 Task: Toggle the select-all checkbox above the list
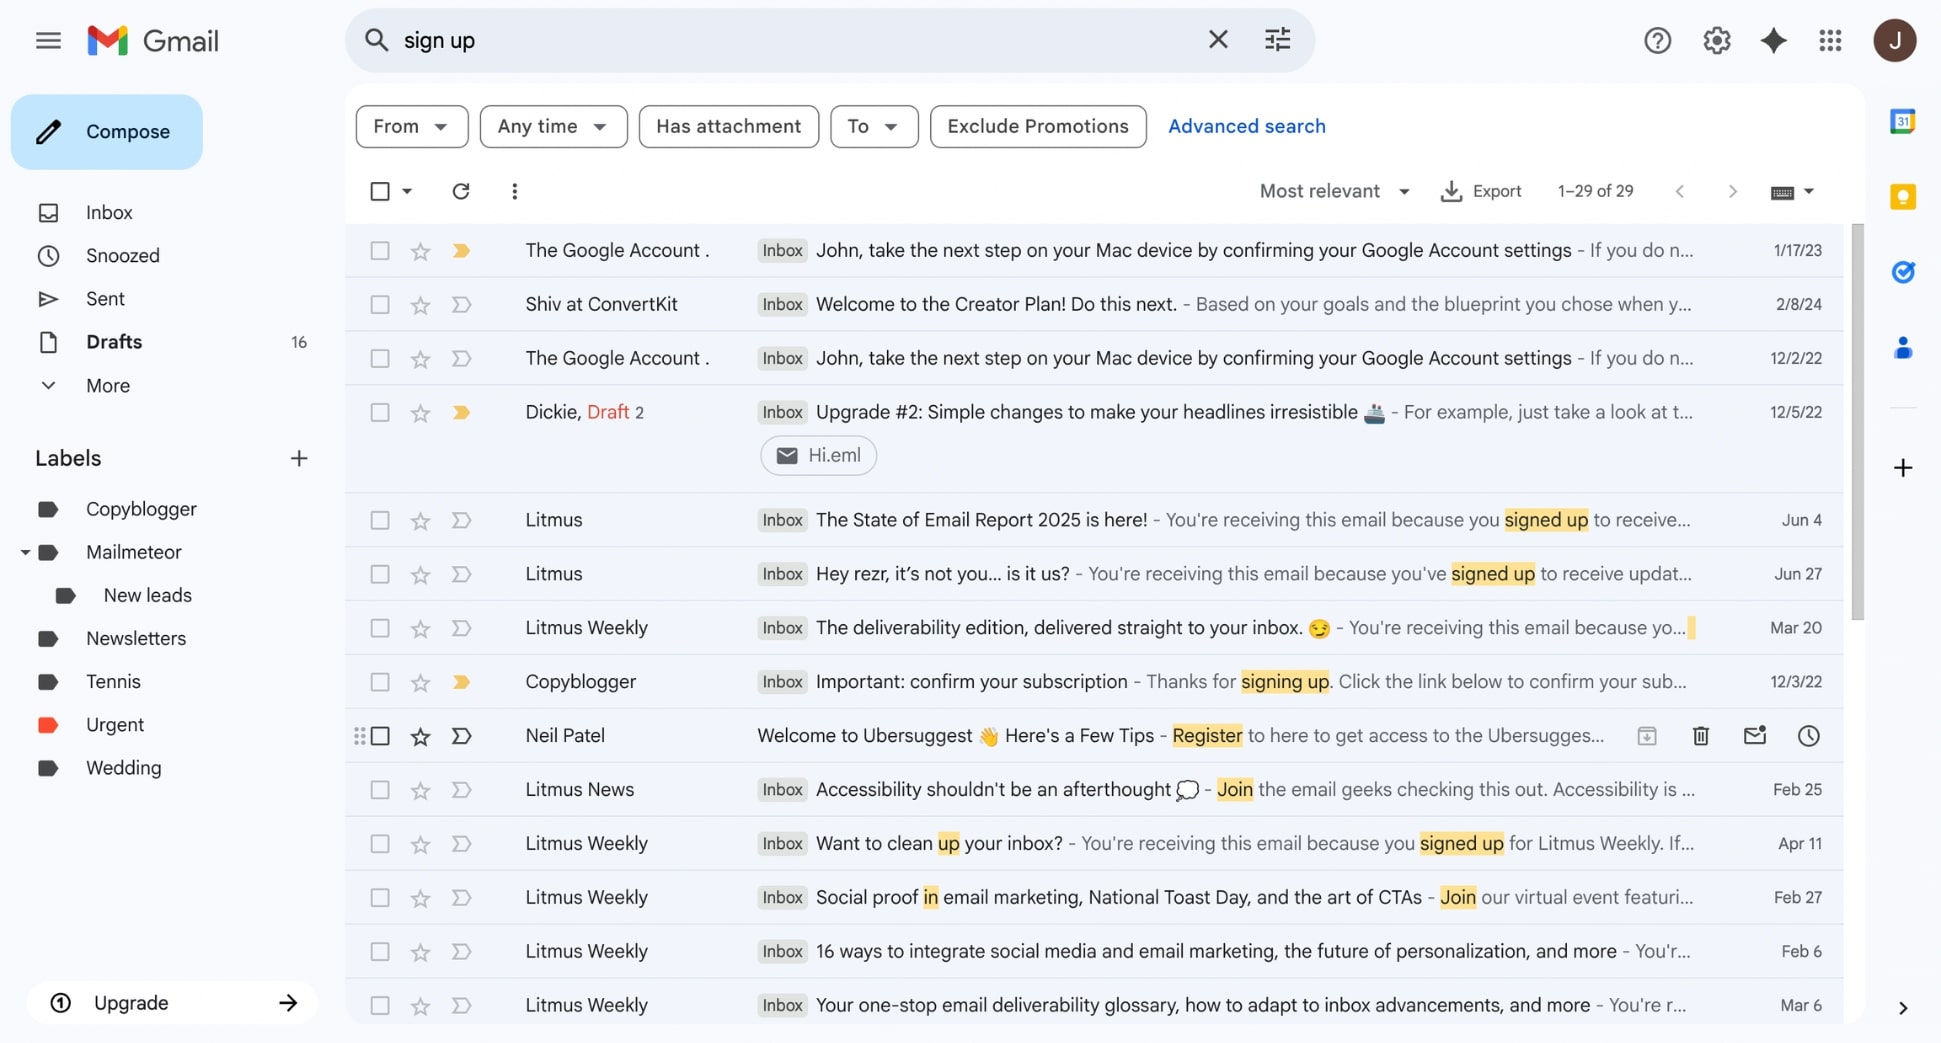380,191
